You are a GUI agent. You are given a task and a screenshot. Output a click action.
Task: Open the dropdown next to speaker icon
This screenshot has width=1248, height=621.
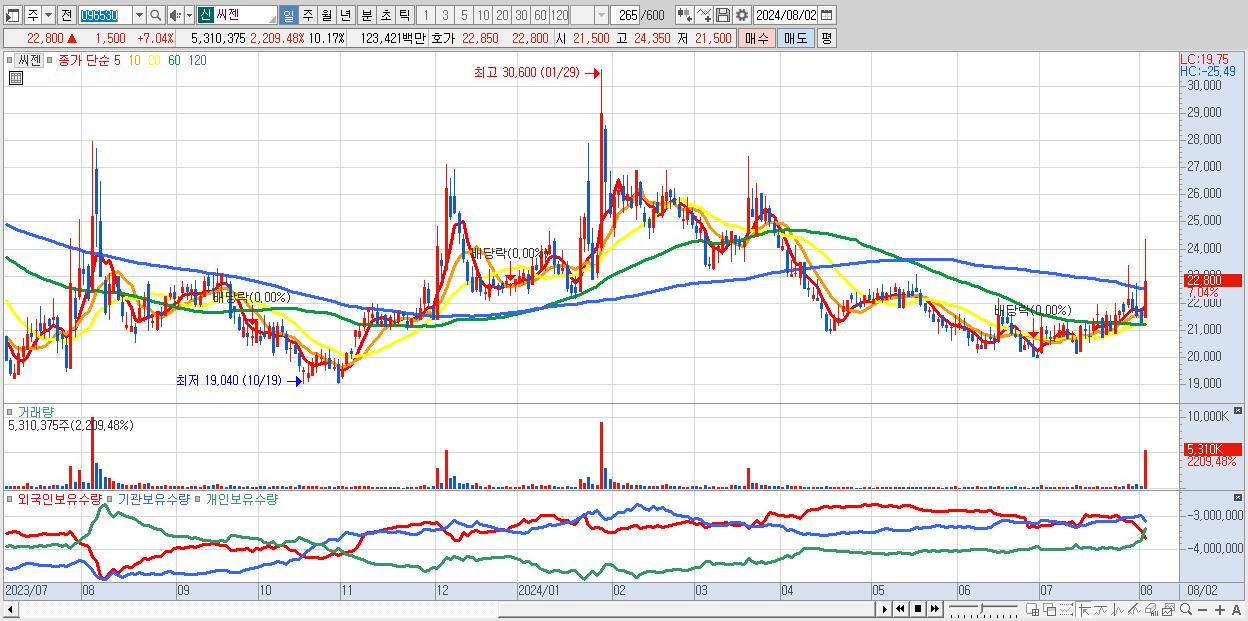tap(189, 15)
